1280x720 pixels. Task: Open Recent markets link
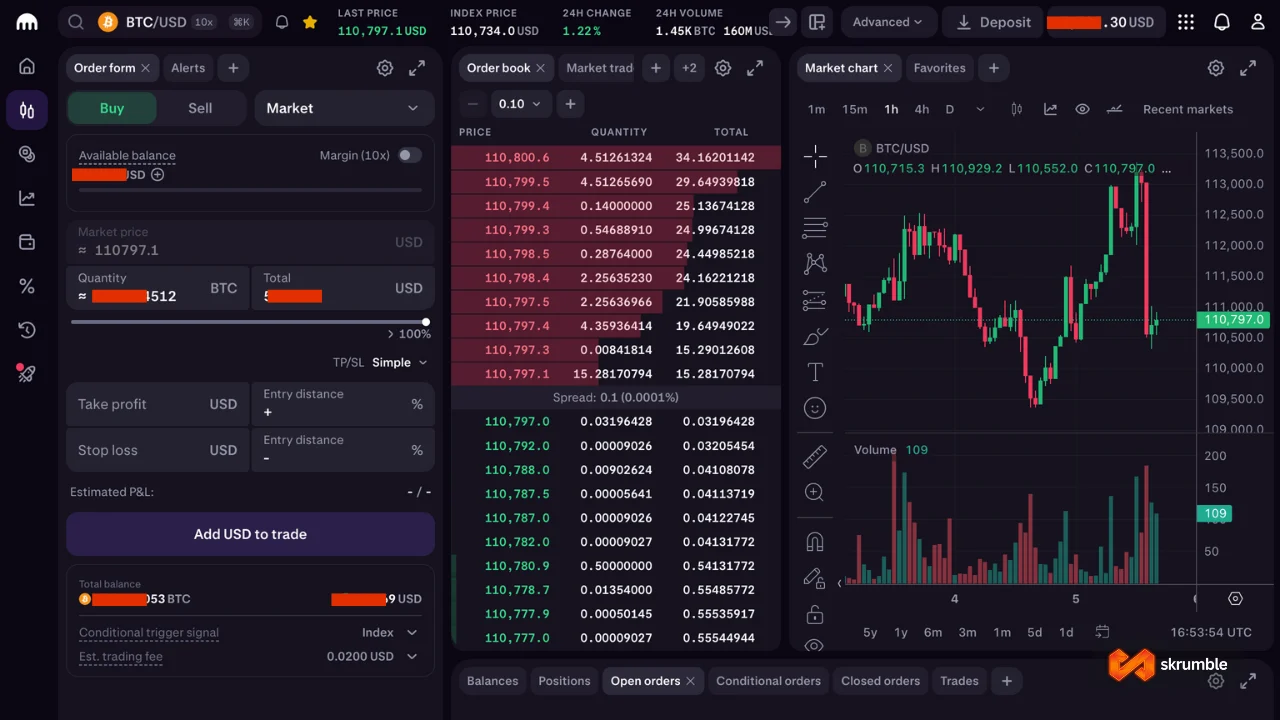1188,109
